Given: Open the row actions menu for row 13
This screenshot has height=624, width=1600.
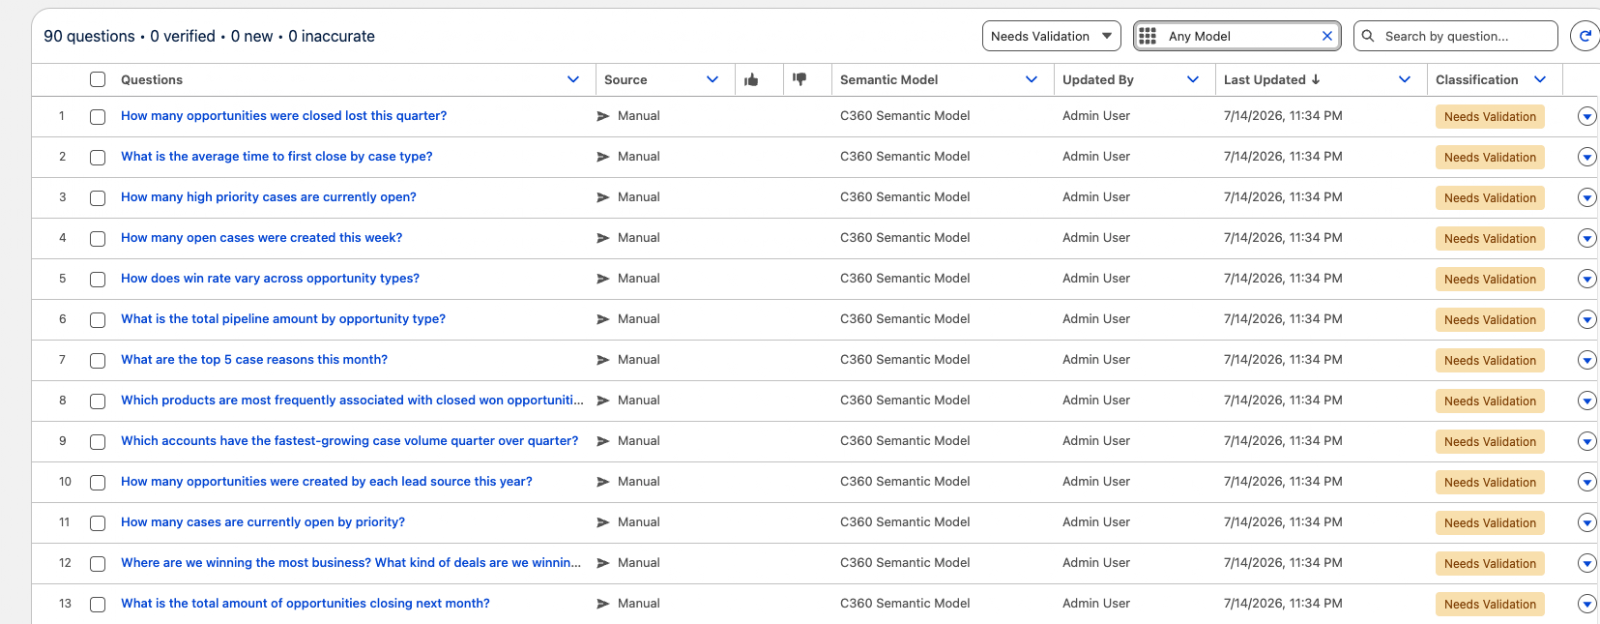Looking at the screenshot, I should [x=1586, y=604].
